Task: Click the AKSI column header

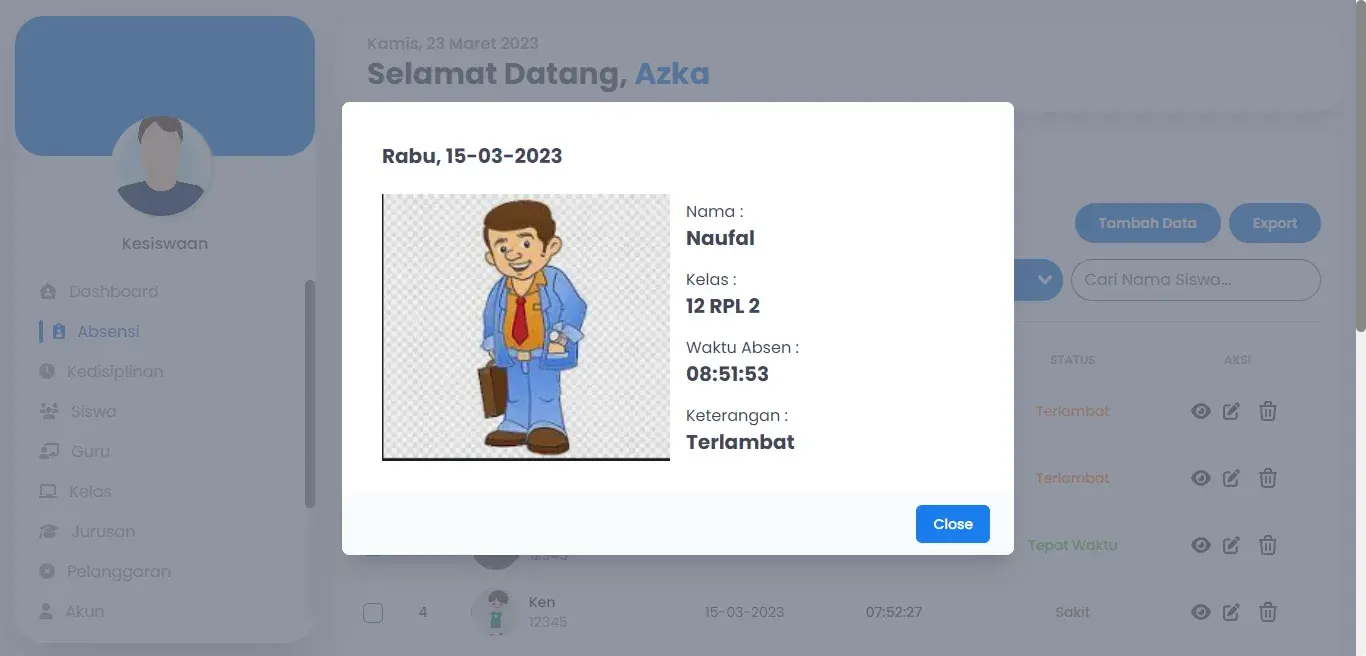Action: (x=1237, y=360)
